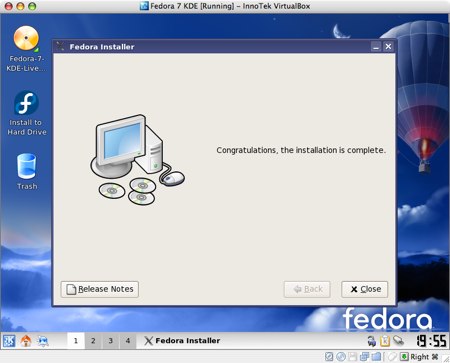
Task: Click the VirtualBox window title text
Action: [230, 6]
